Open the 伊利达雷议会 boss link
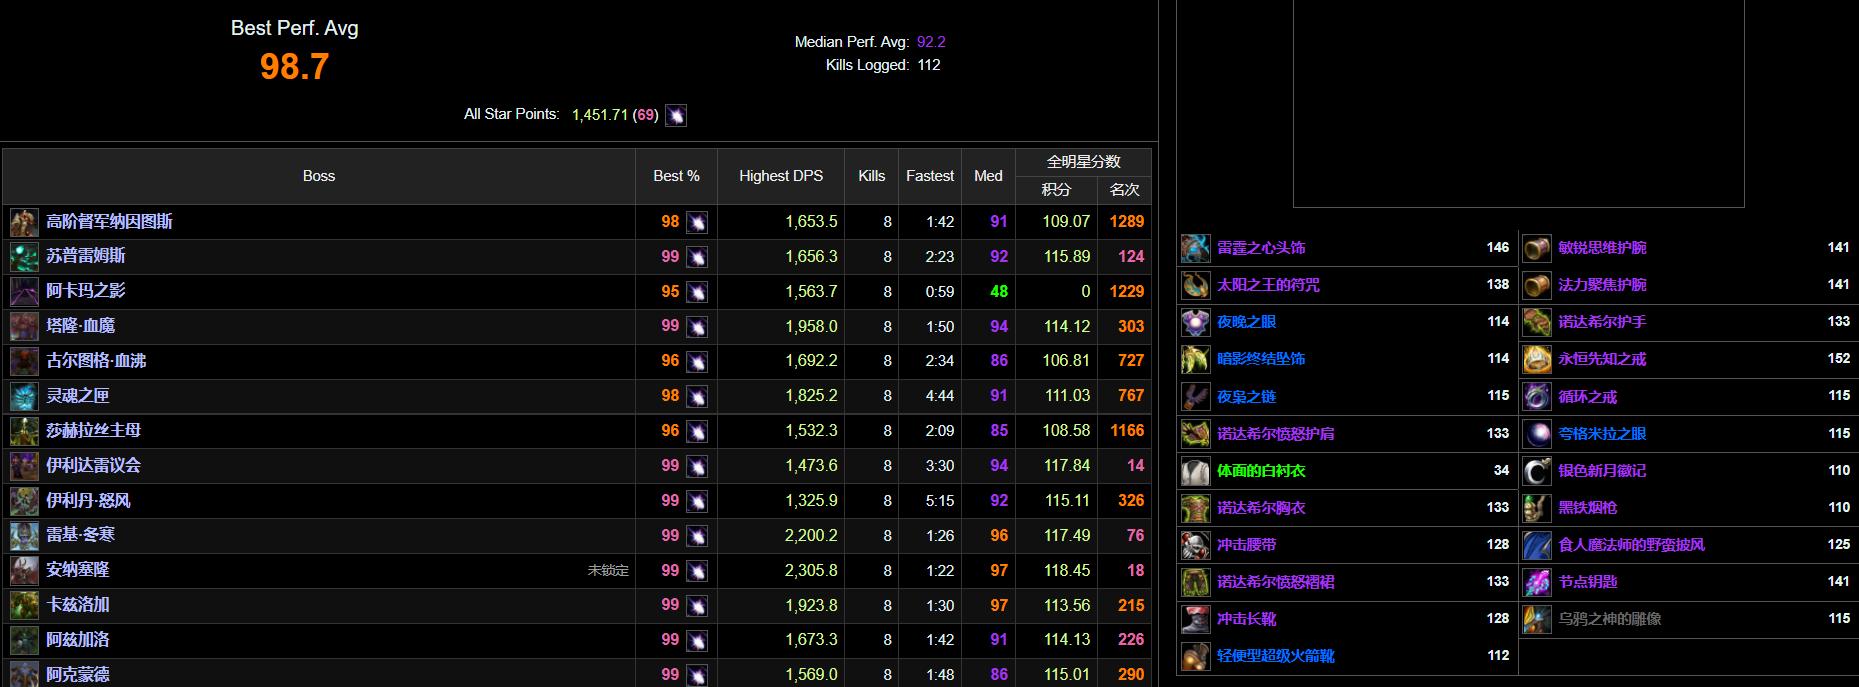 click(93, 466)
